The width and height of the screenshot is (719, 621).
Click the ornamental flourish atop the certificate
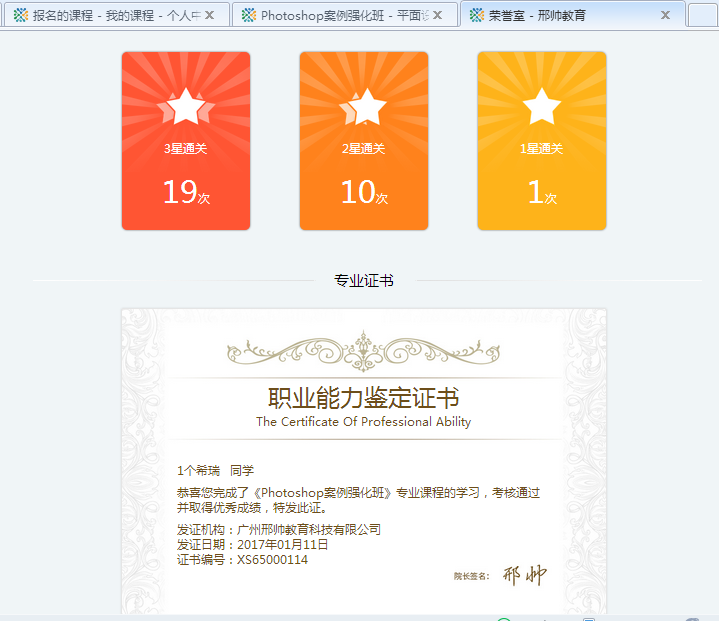pos(363,351)
